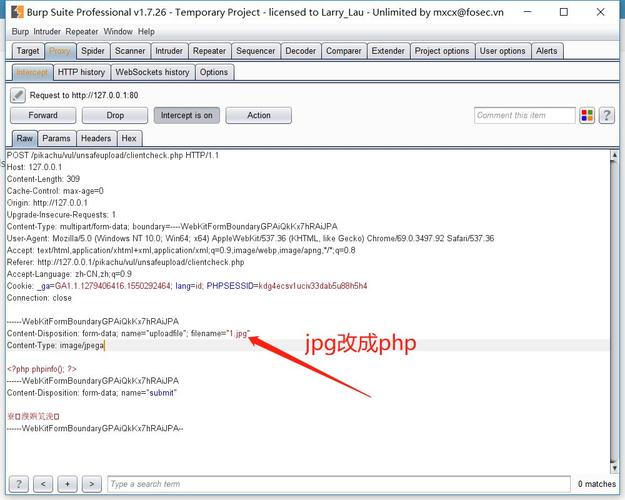The image size is (625, 500).
Task: Open the Help menu
Action: [146, 31]
